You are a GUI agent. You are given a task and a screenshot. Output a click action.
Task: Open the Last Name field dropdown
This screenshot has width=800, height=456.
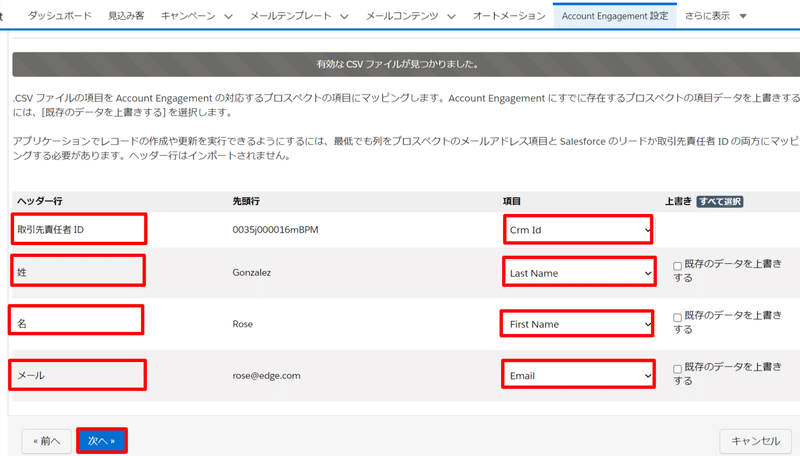coord(579,273)
